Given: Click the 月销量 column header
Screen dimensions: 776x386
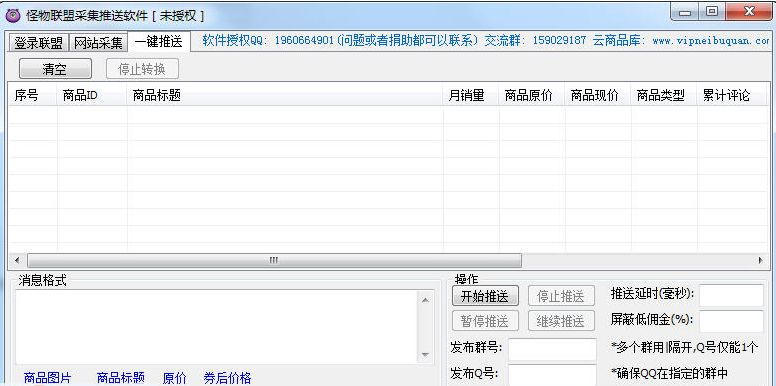Looking at the screenshot, I should pos(471,96).
